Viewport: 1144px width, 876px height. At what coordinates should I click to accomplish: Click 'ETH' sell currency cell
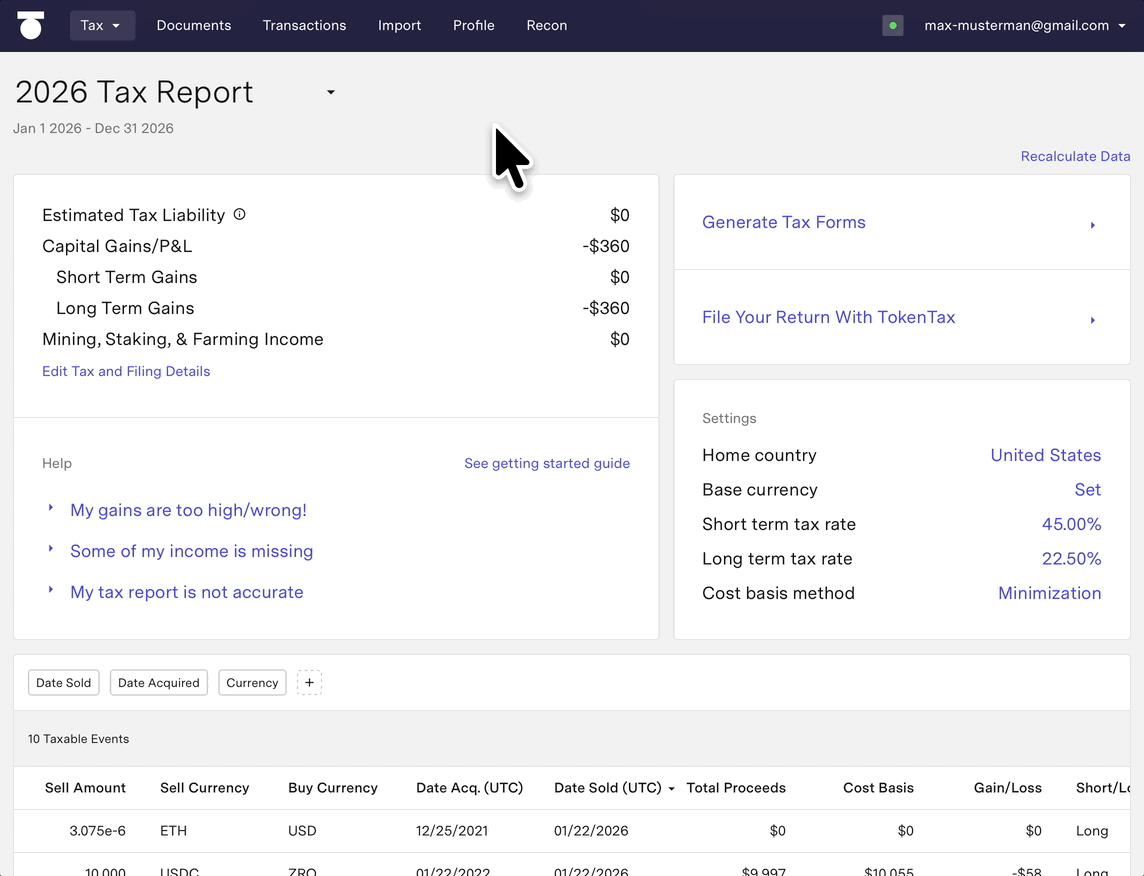[174, 831]
